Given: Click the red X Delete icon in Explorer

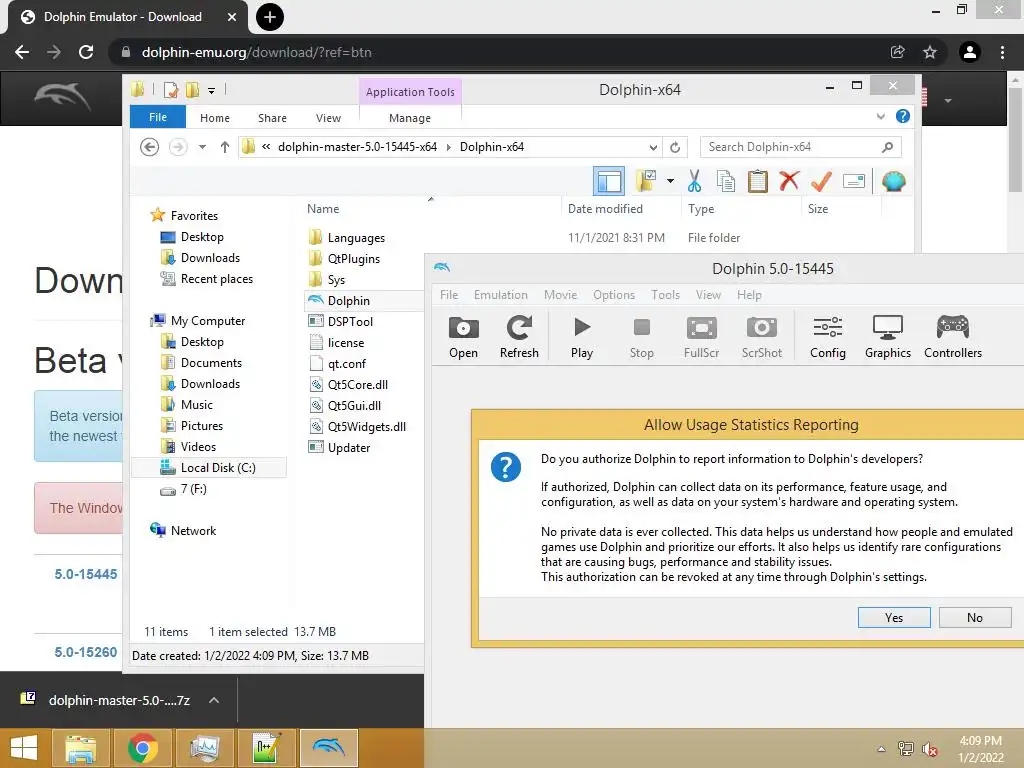Looking at the screenshot, I should click(789, 181).
